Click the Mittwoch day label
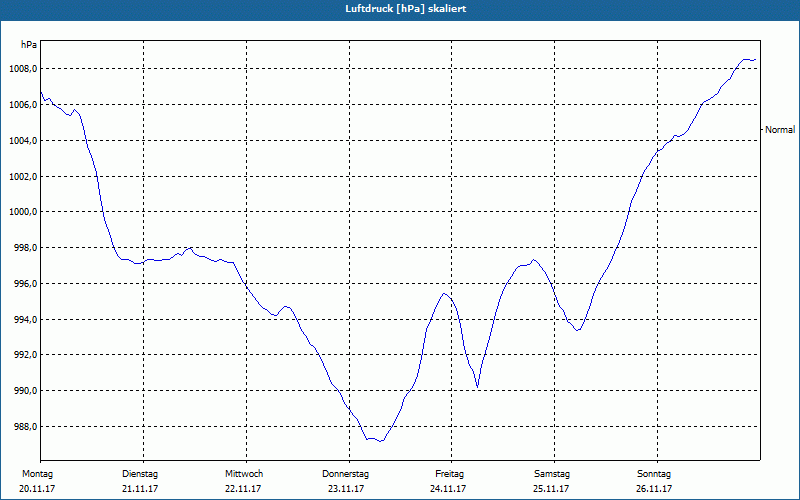This screenshot has height=500, width=800. coord(244,474)
